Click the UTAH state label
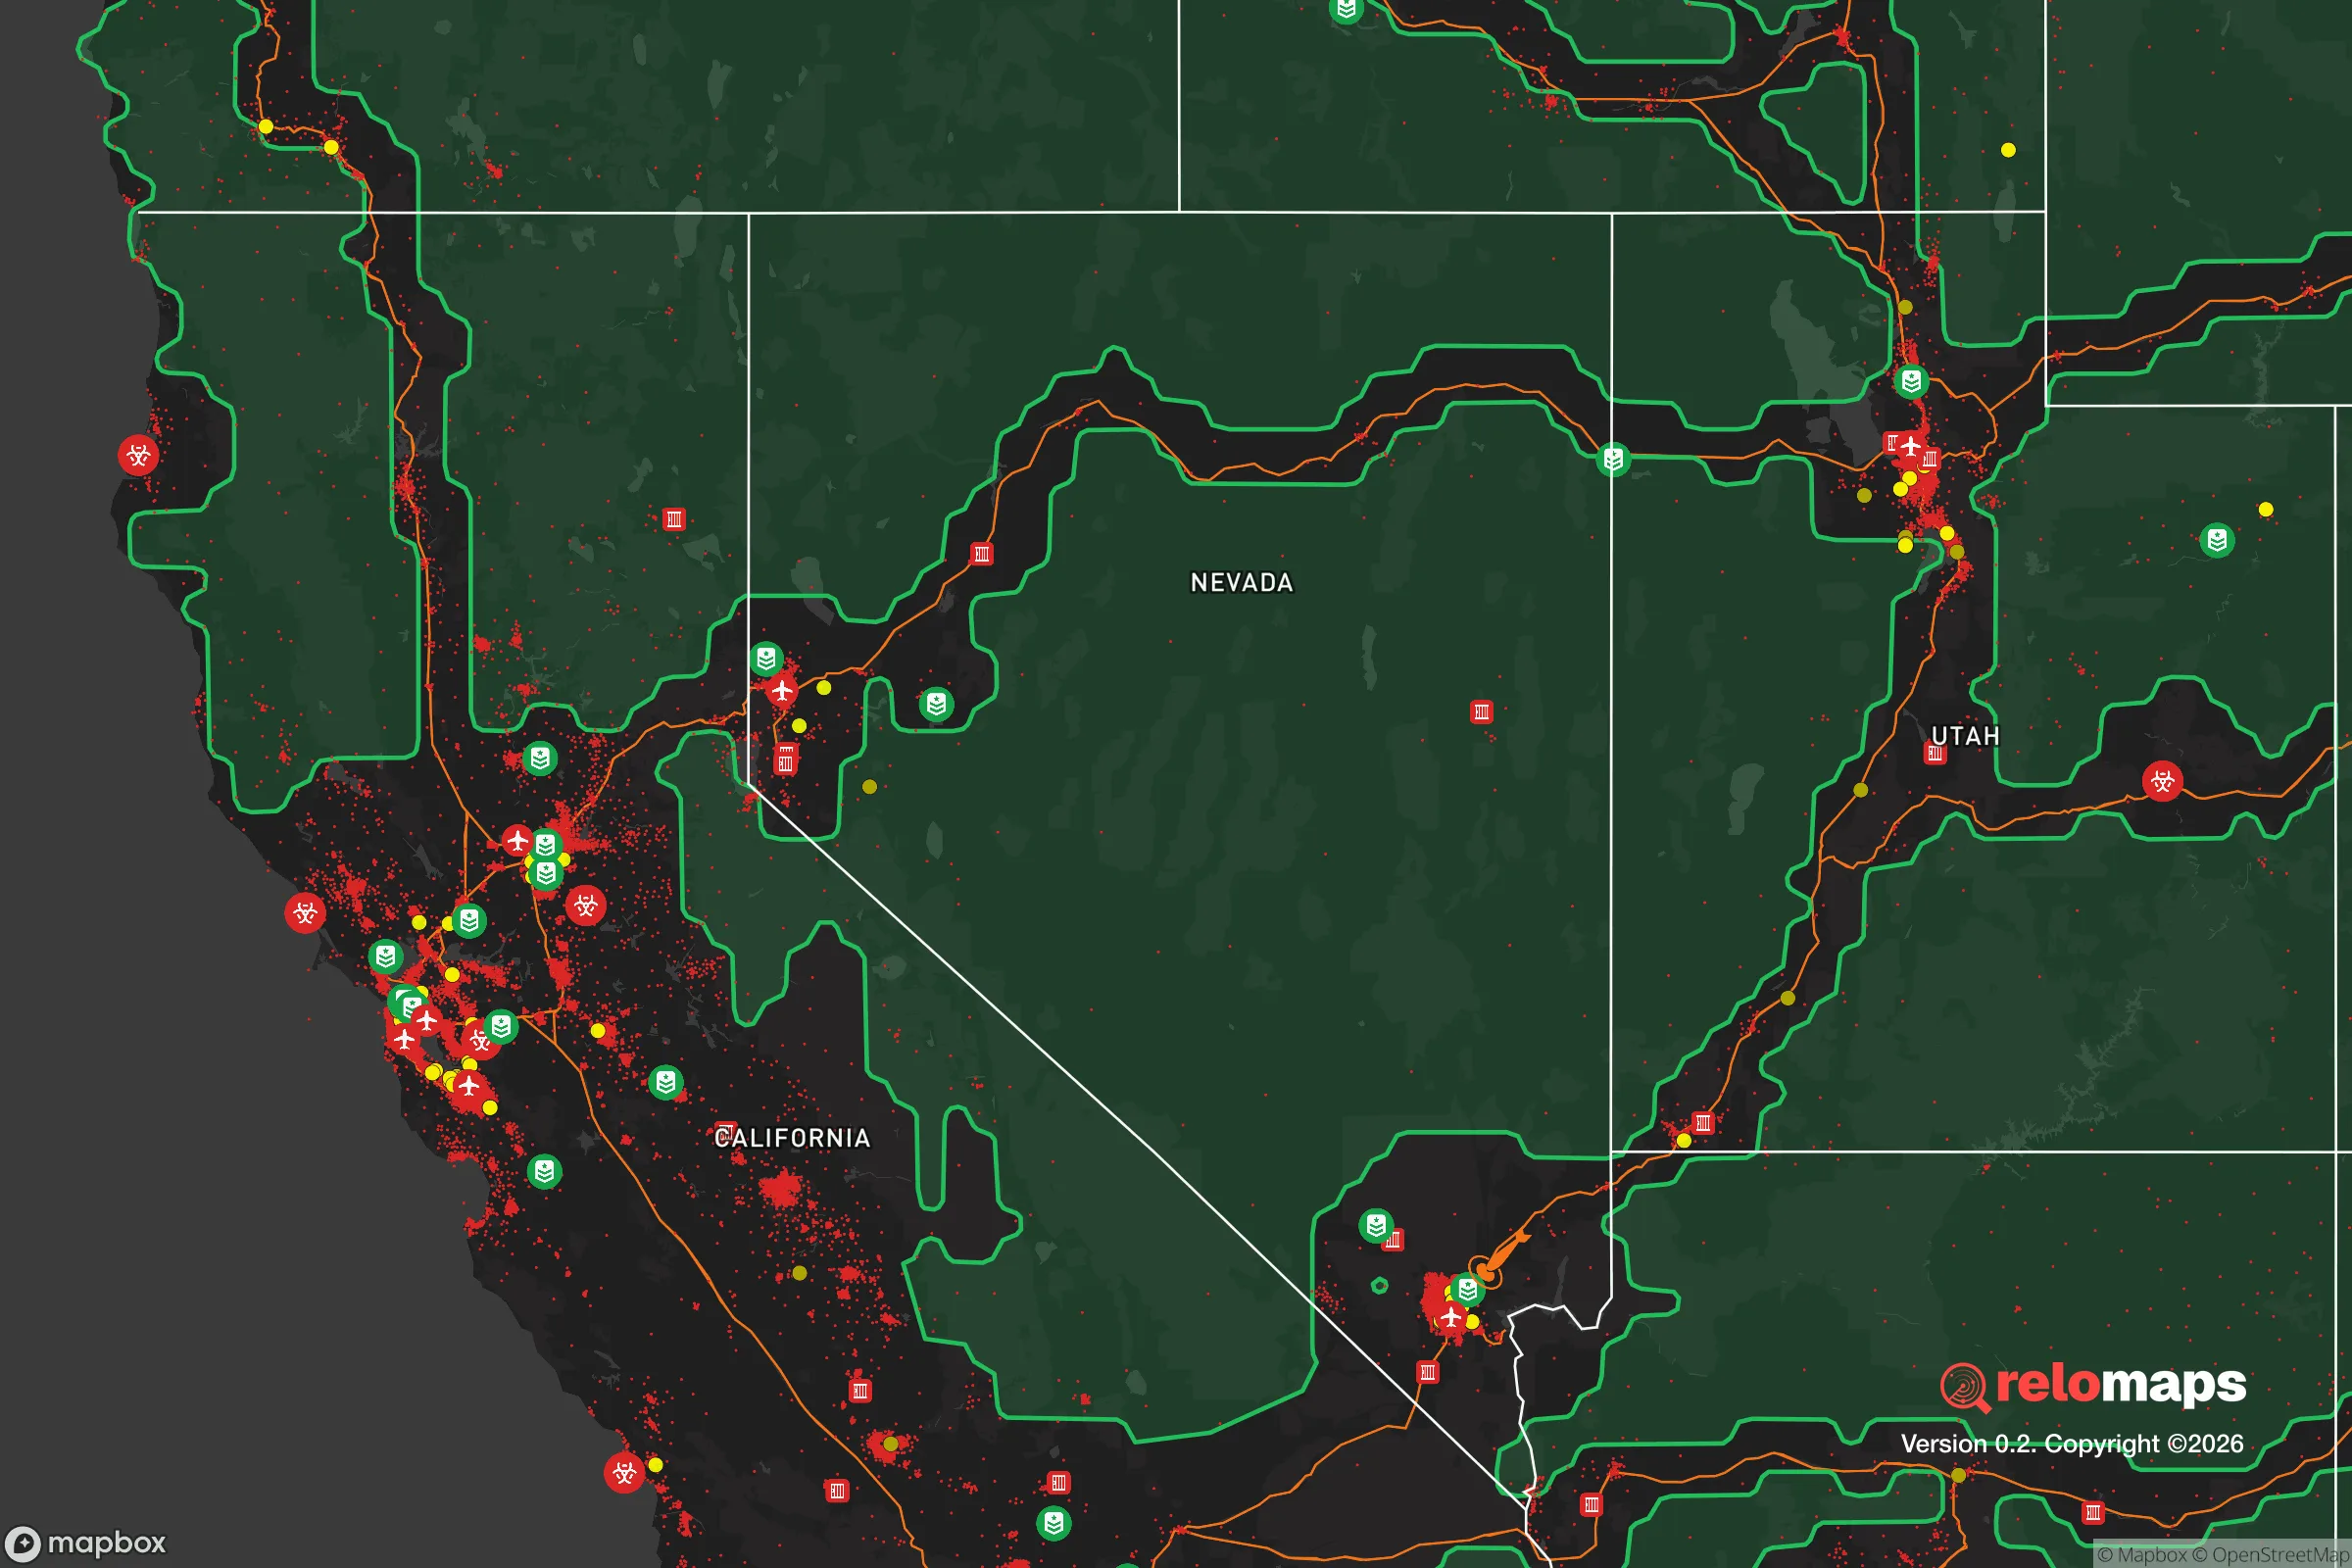This screenshot has width=2352, height=1568. (1965, 736)
